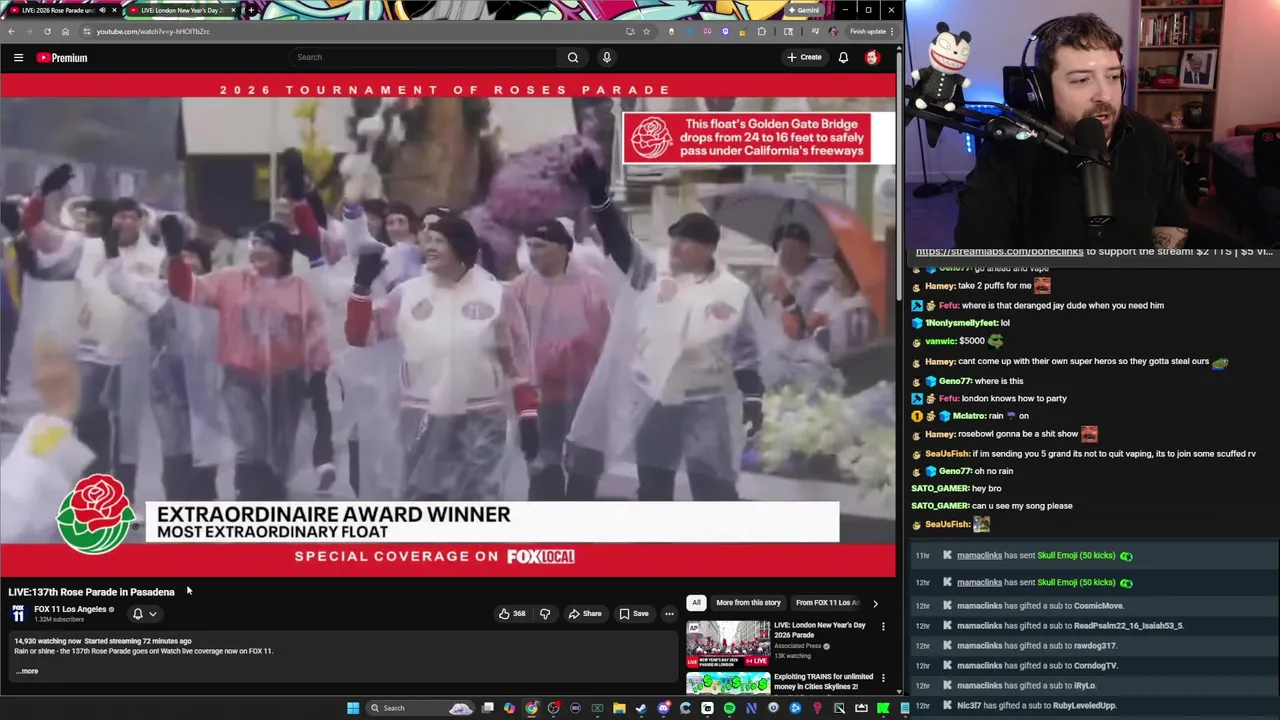This screenshot has height=720, width=1280.
Task: Click the Finish update button in Chrome
Action: [868, 31]
